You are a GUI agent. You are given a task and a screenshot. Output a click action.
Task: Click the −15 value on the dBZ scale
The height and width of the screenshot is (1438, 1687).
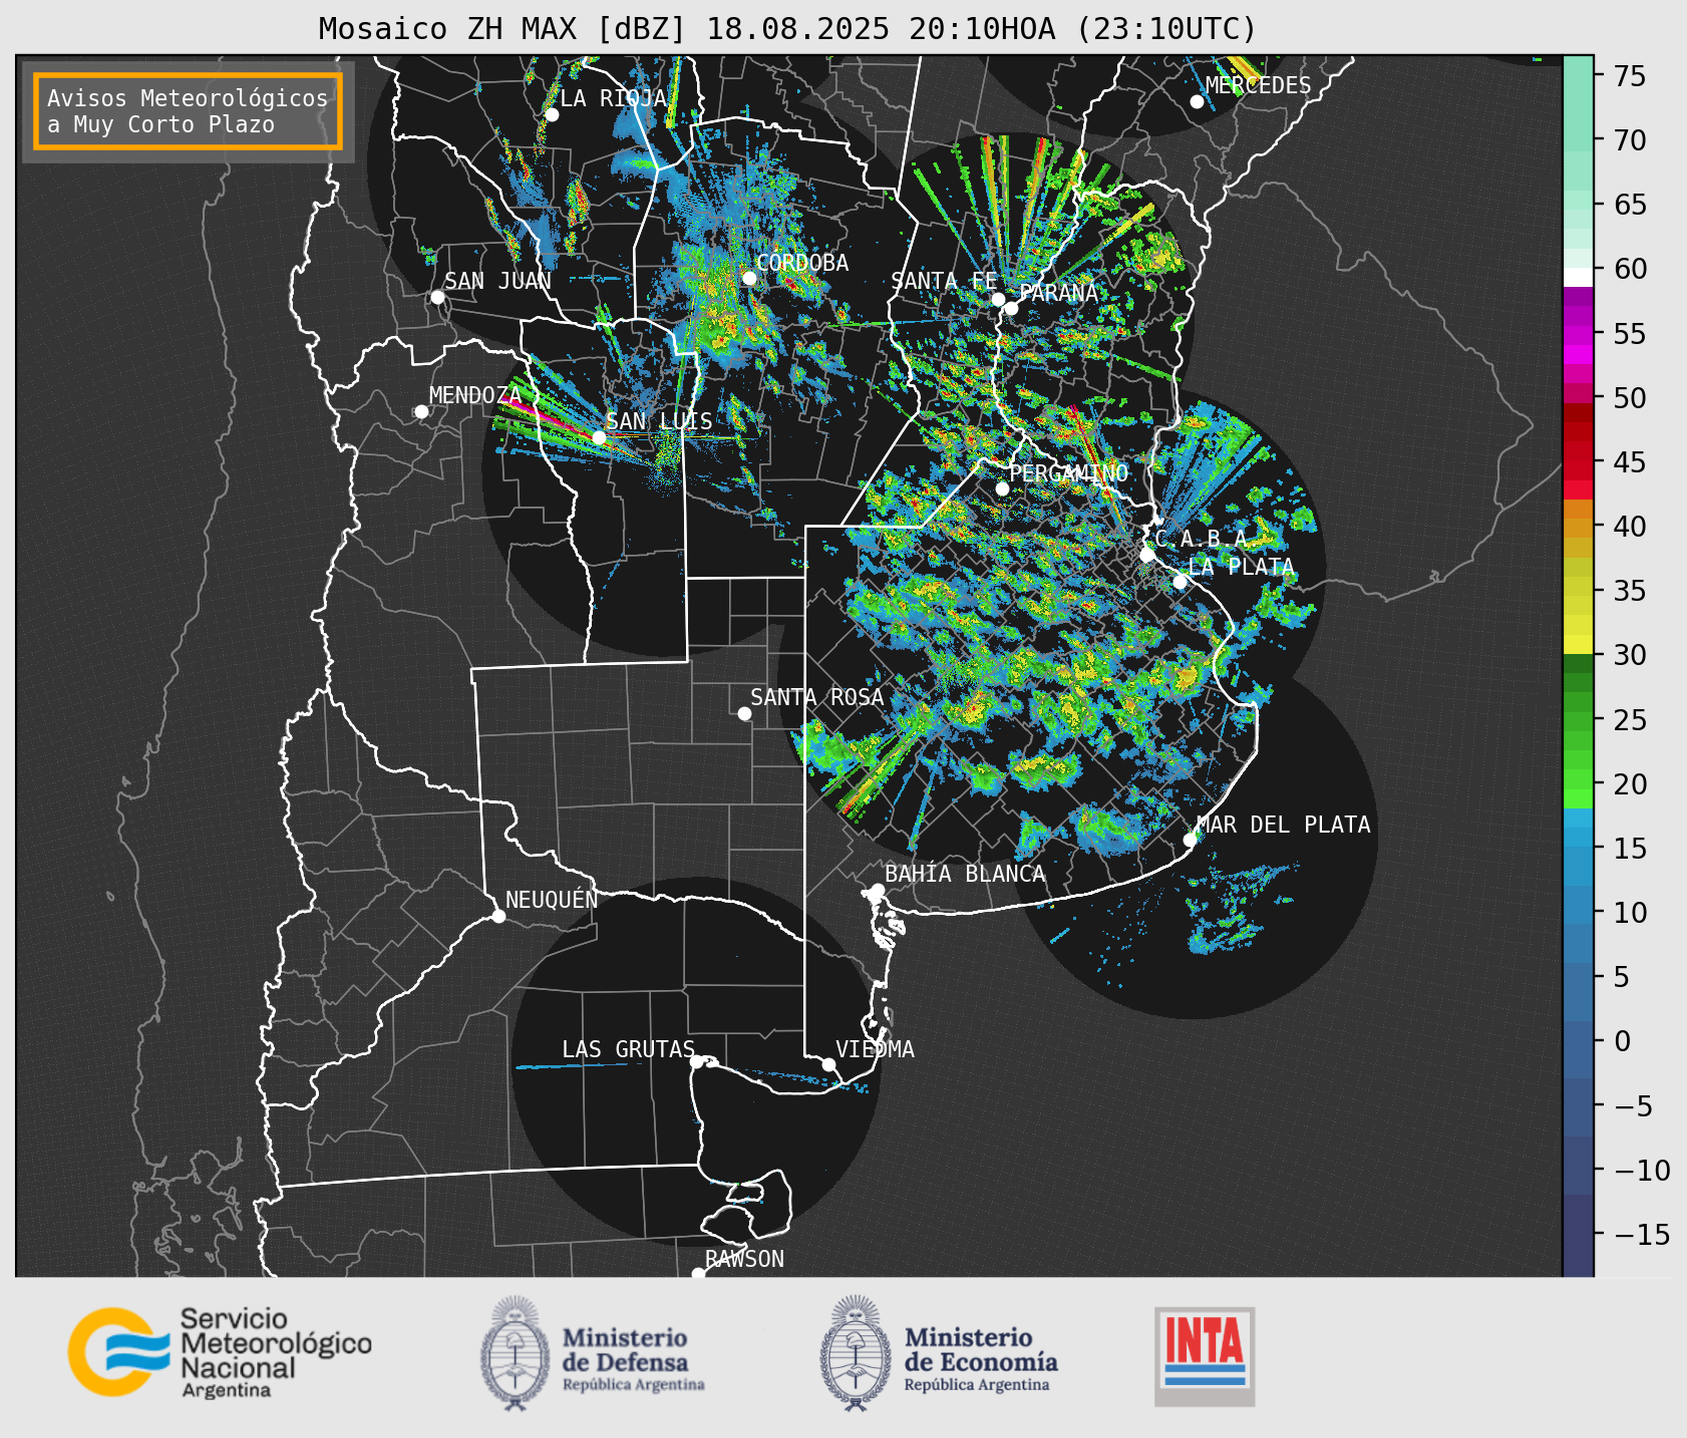1641,1234
